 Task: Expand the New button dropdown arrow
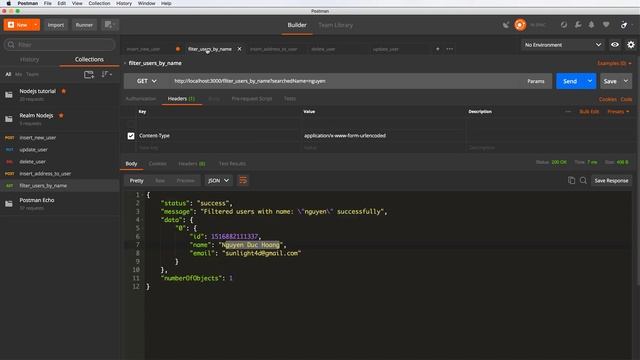point(36,25)
